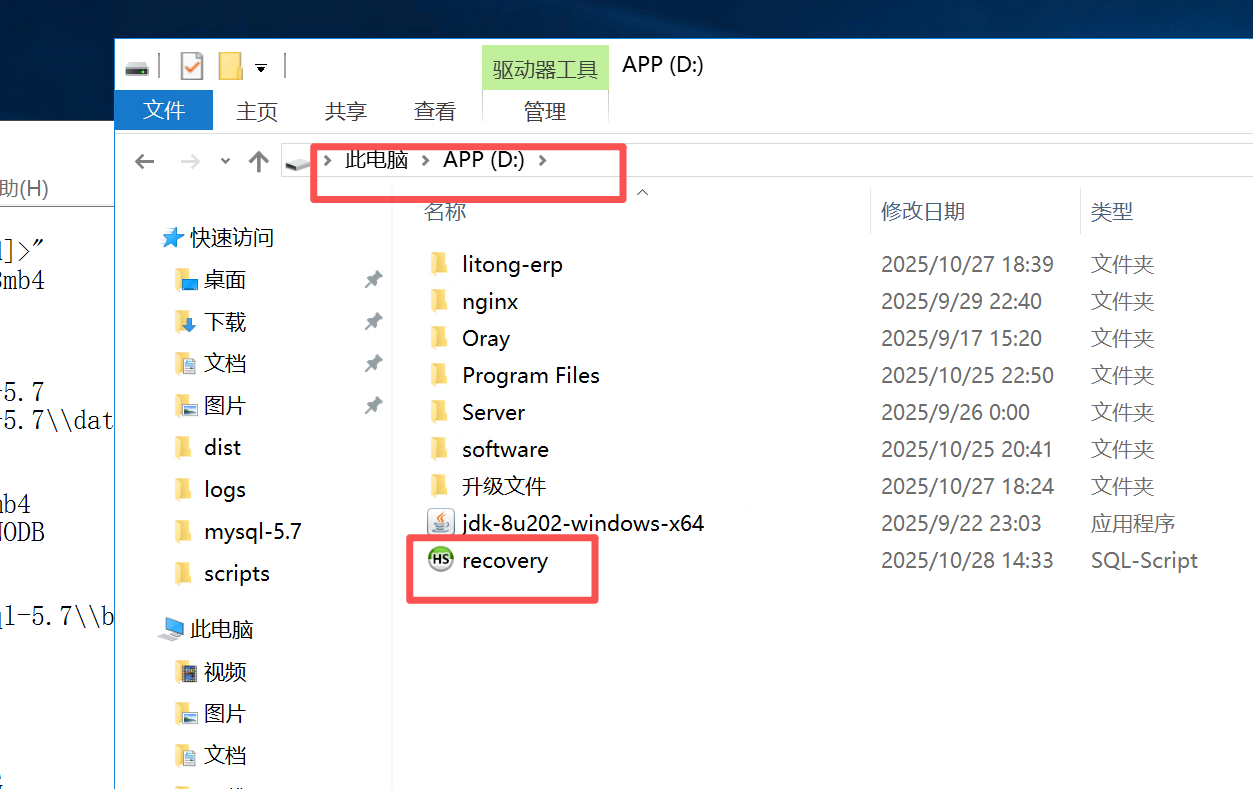Unpin quick access 图片 using its pin icon
The image size is (1253, 789).
pos(373,405)
